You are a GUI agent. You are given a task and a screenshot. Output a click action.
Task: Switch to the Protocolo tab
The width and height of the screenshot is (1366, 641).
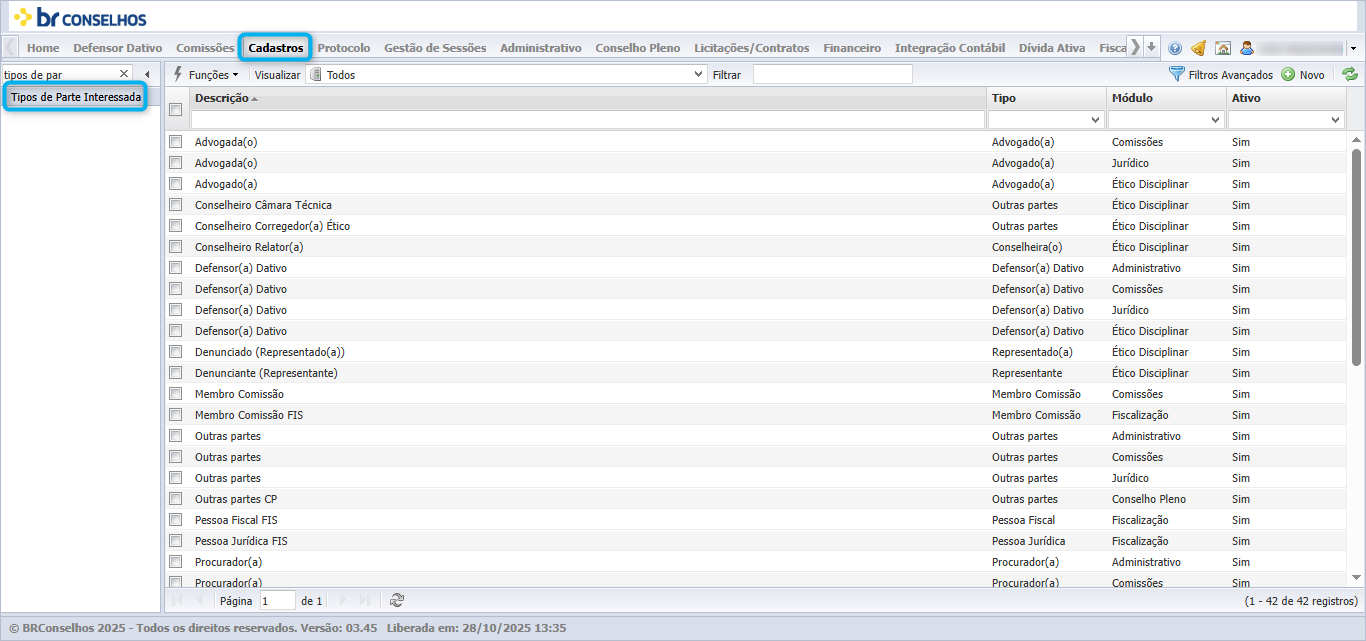pos(344,47)
